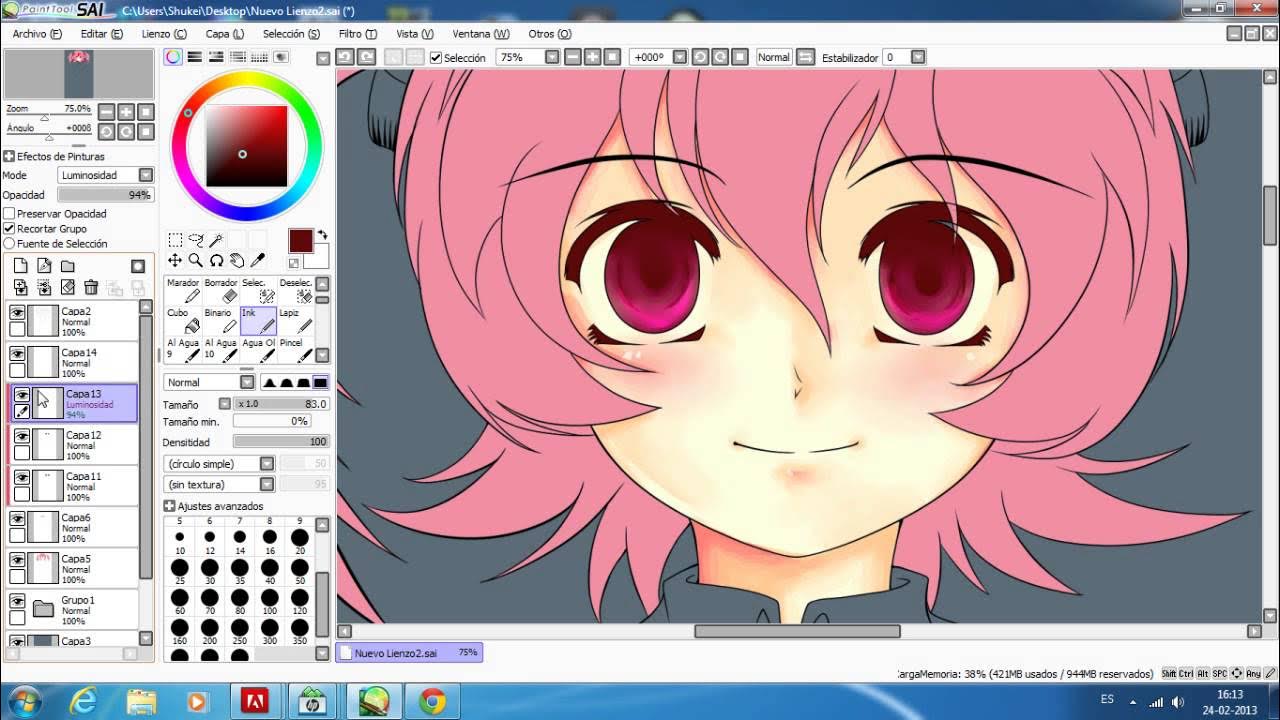Open the Capa menu
Viewport: 1280px width, 720px height.
[225, 34]
